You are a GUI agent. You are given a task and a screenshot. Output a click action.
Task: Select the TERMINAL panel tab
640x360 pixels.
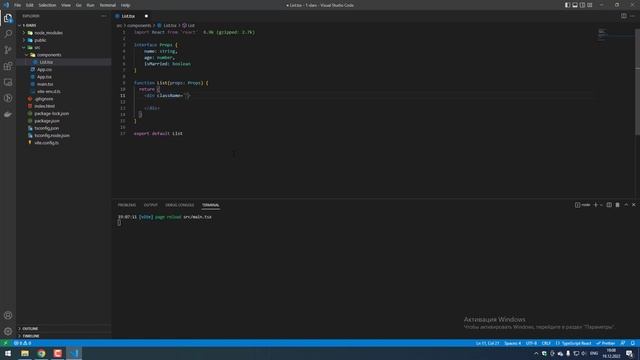(211, 205)
